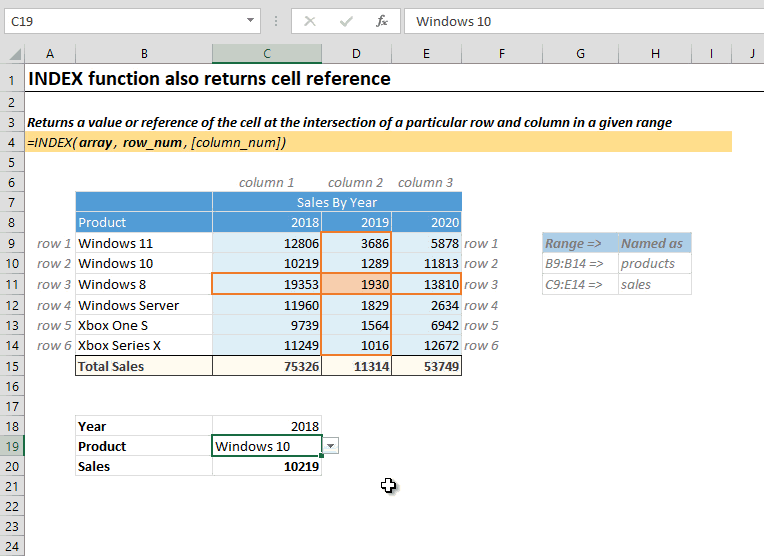The height and width of the screenshot is (556, 764).
Task: Select the Windows 10 cell in the products list
Action: (x=144, y=263)
